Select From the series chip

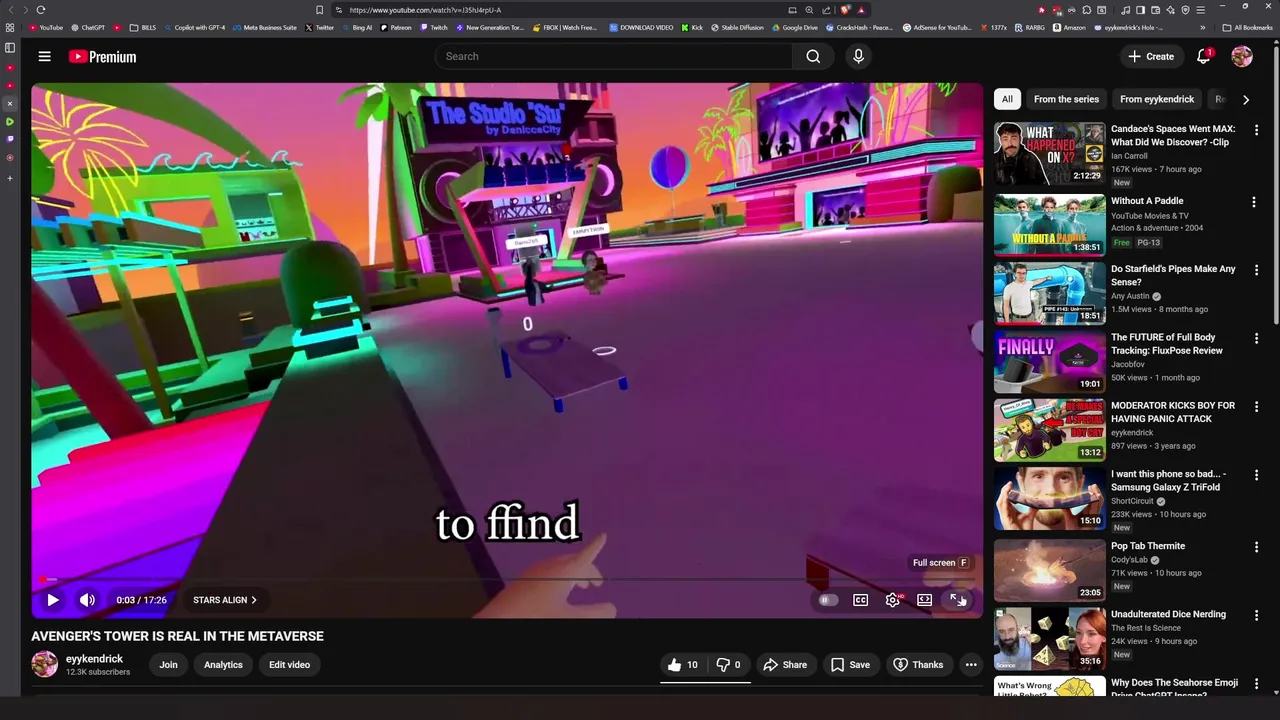[1066, 99]
